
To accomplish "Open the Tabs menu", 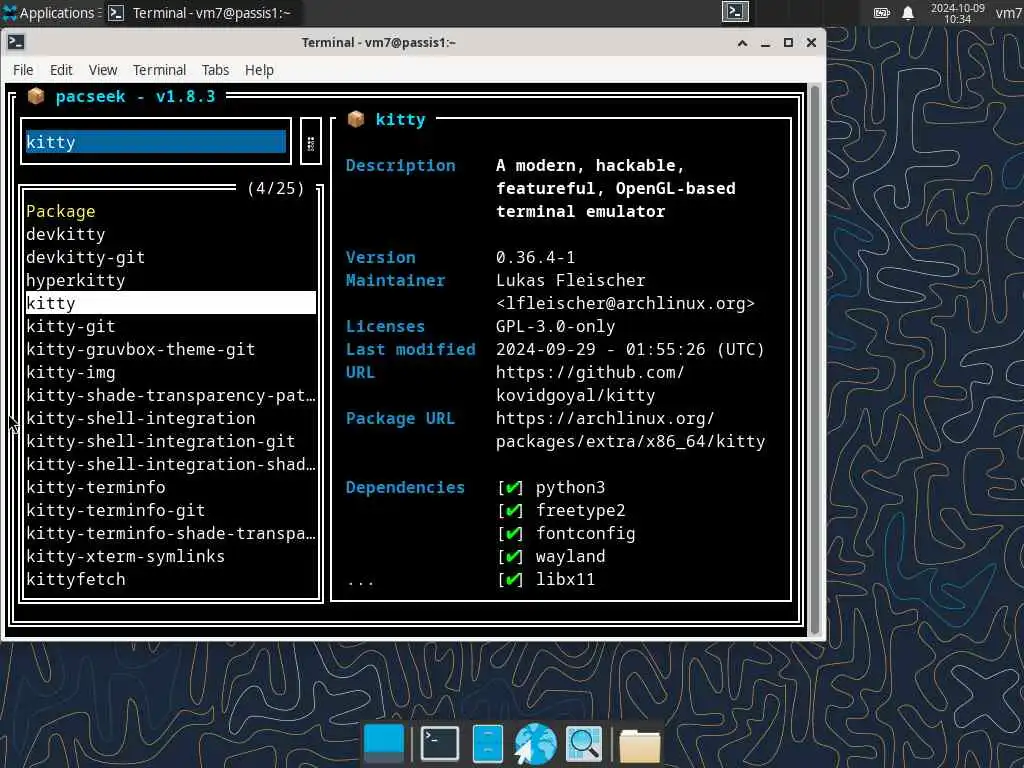I will 215,70.
